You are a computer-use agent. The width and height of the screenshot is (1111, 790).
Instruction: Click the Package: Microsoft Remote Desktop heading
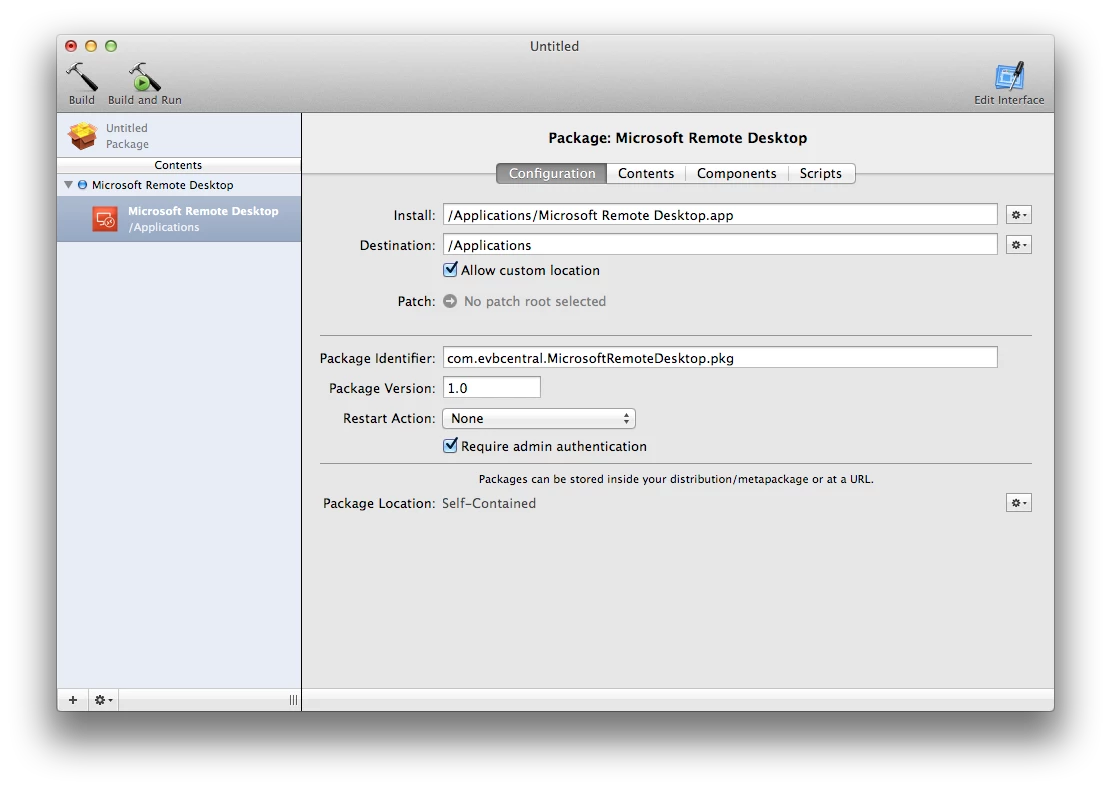pos(677,137)
